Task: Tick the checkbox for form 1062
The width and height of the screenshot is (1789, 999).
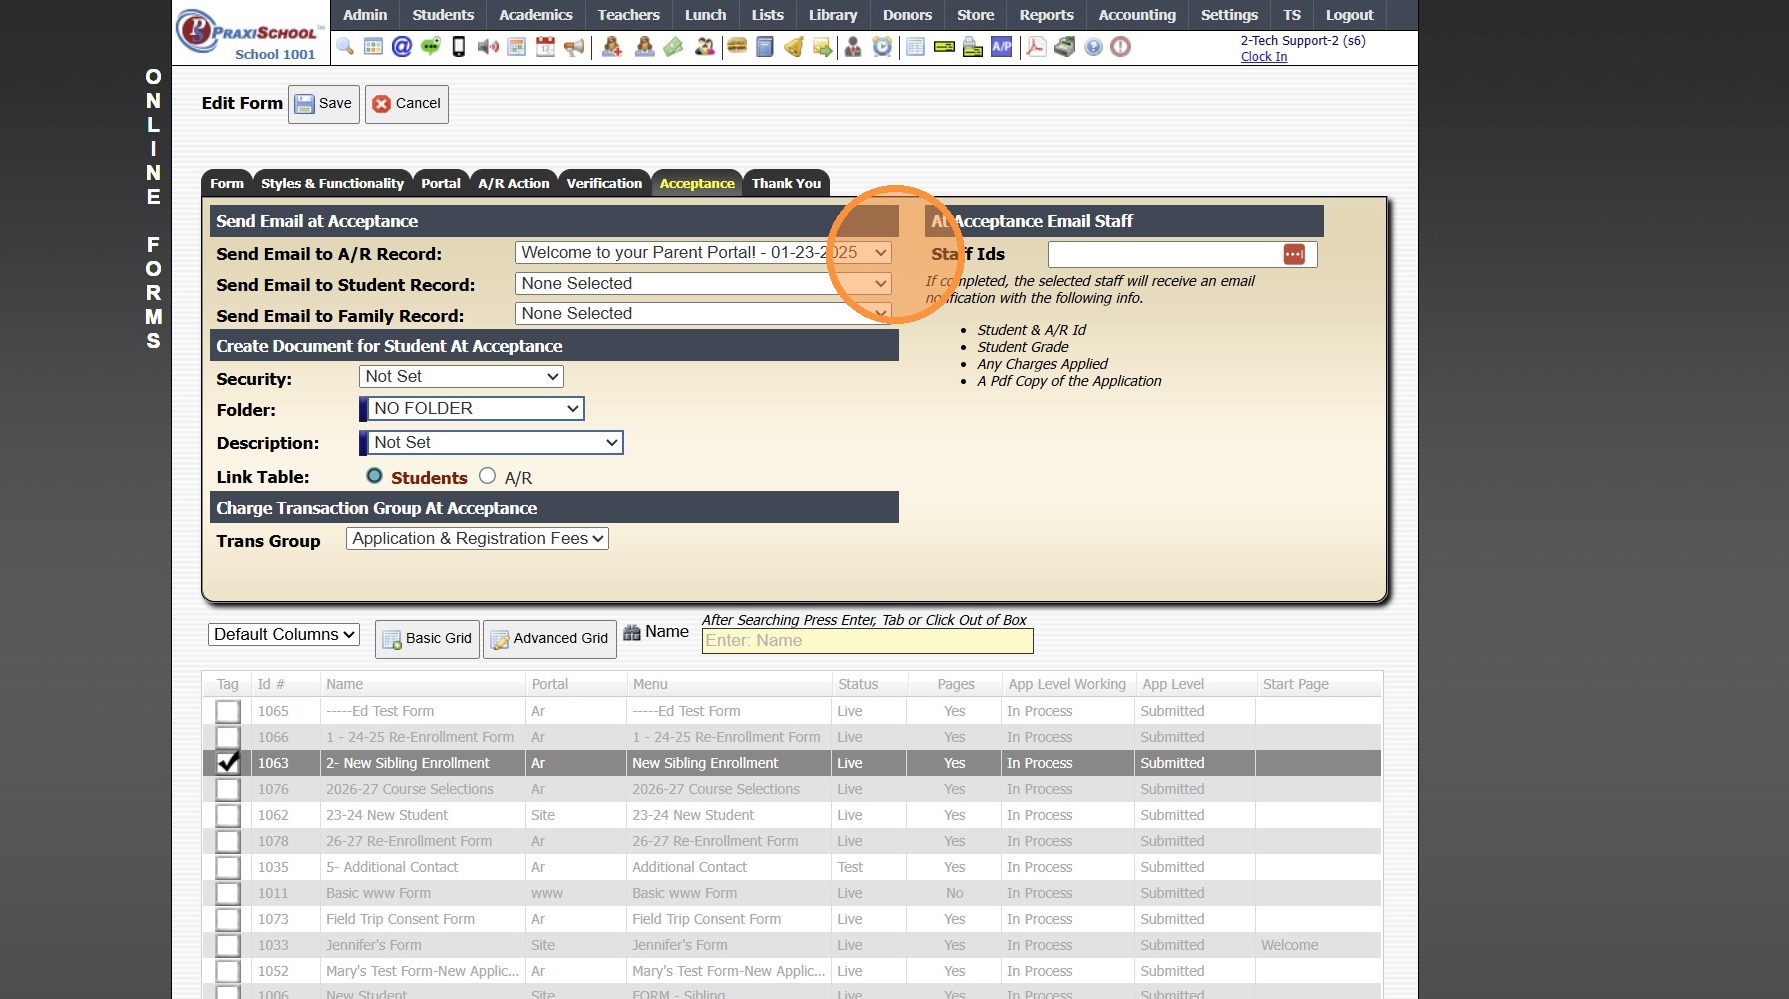Action: [228, 815]
